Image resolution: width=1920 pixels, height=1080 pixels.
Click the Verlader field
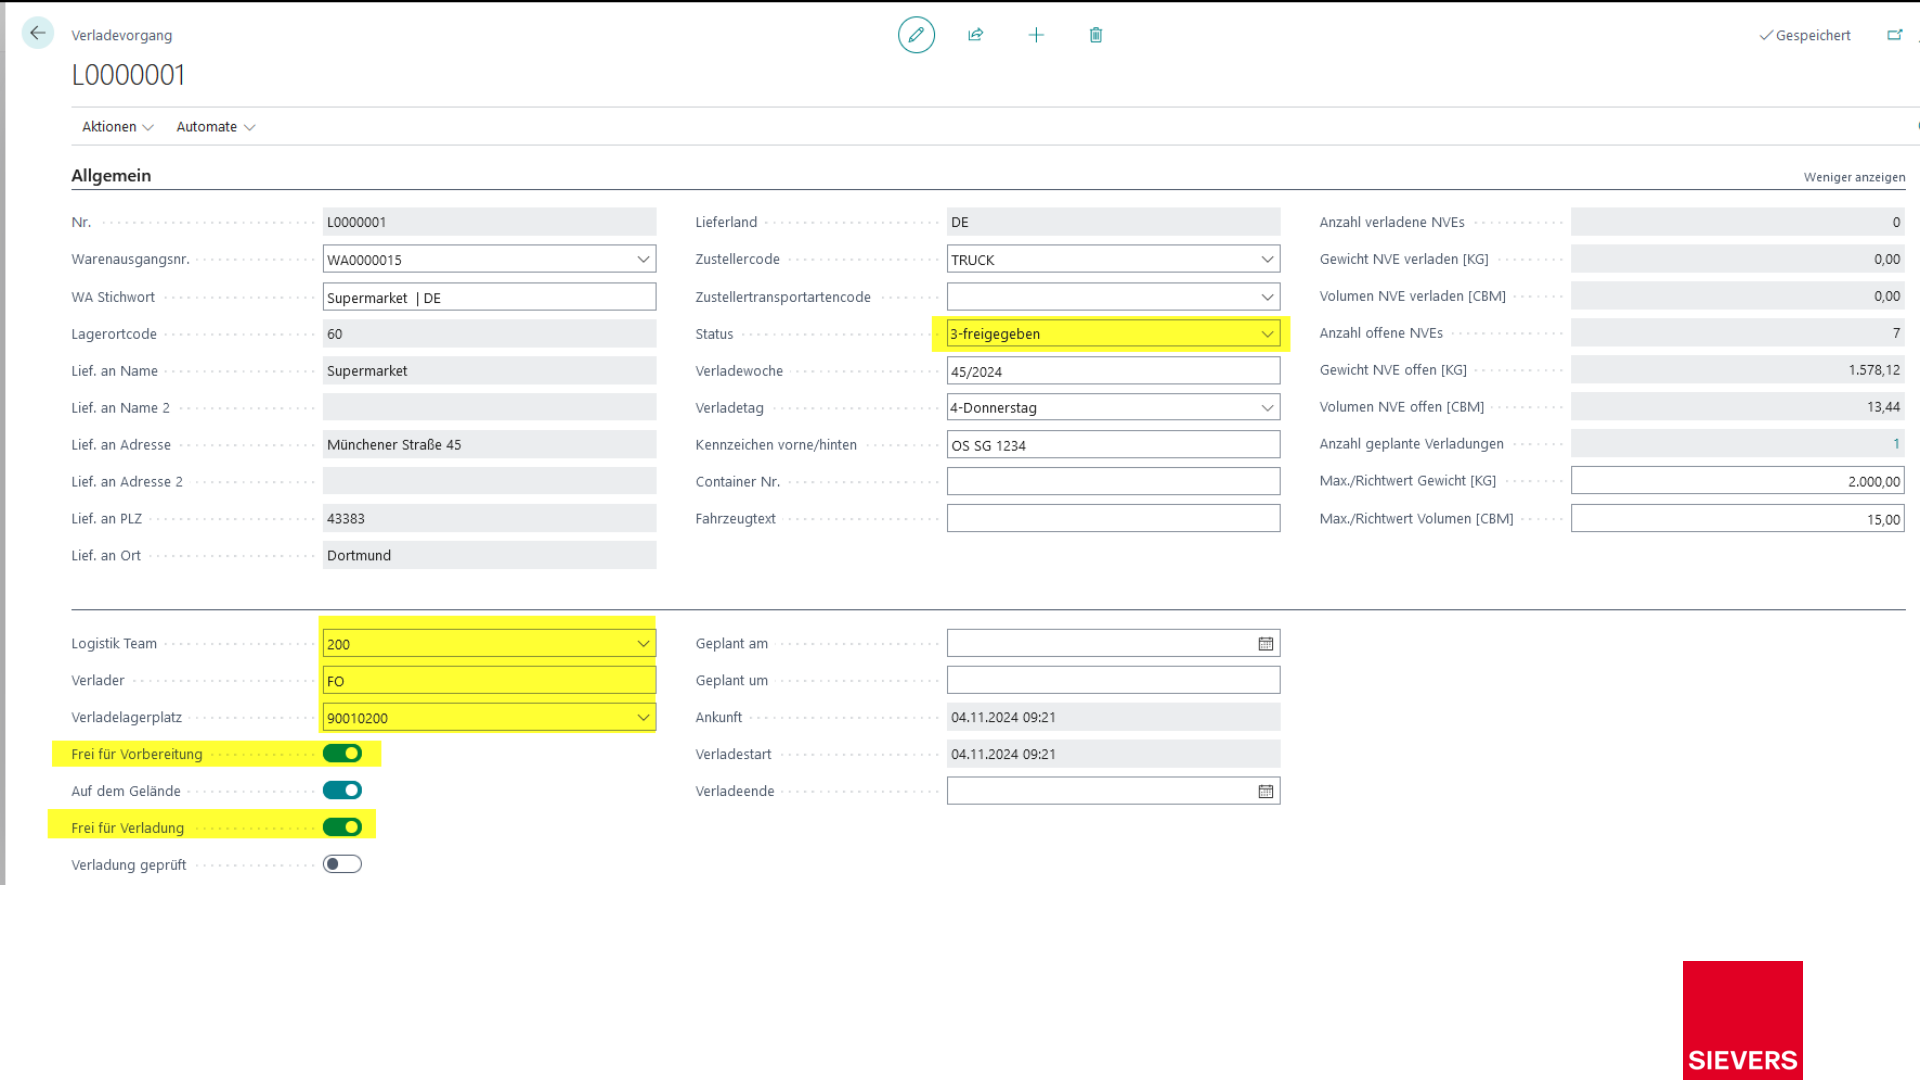489,681
